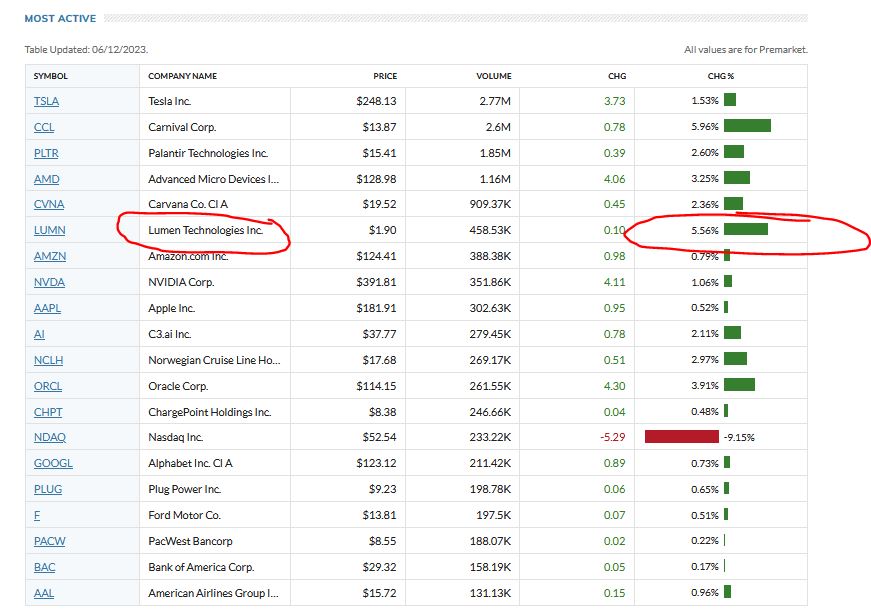This screenshot has height=612, width=871.
Task: Click the COMPANY NAME column header
Action: coord(182,76)
